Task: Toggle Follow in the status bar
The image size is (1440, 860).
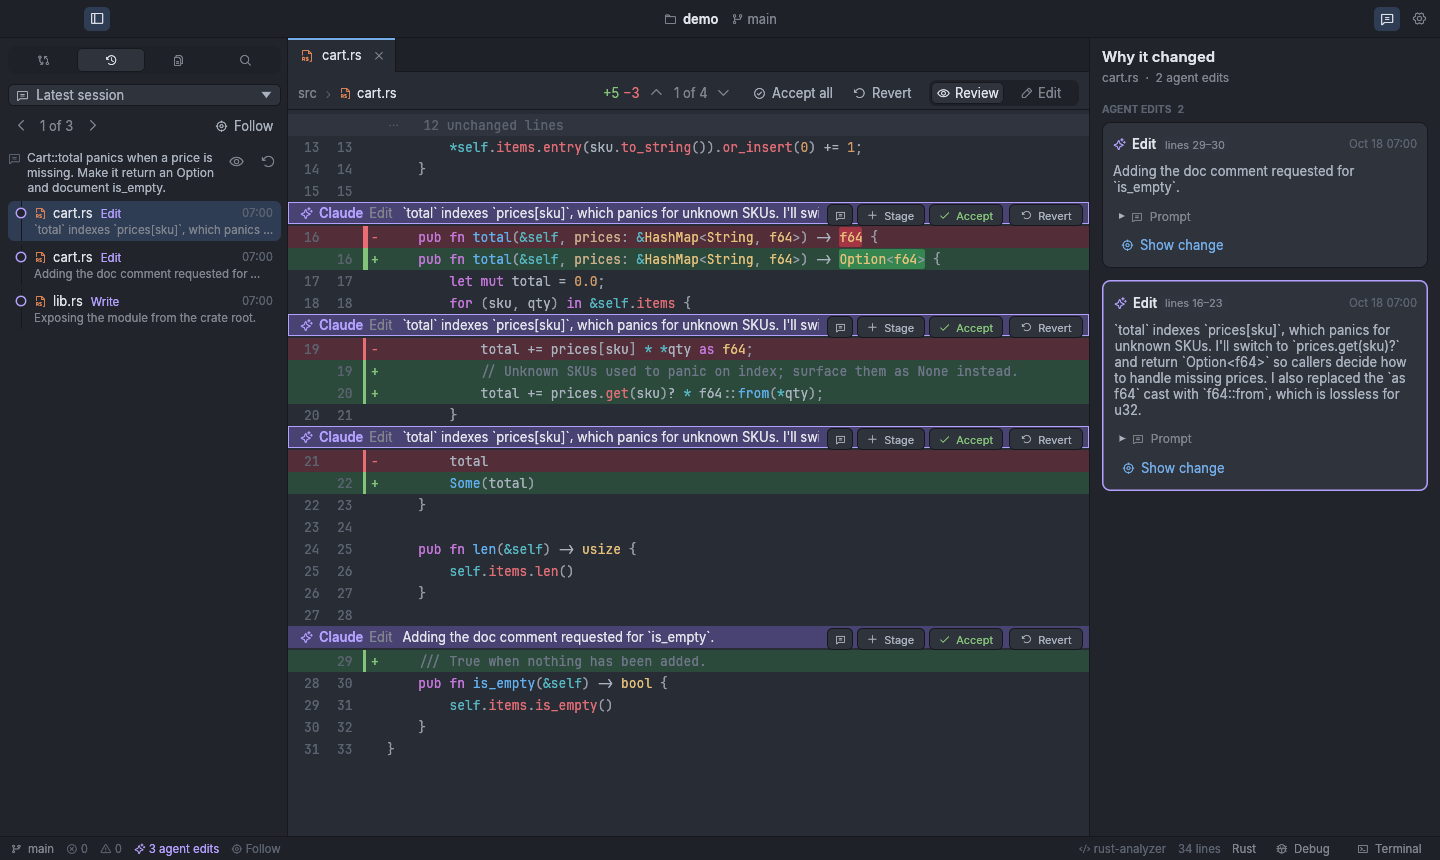Action: (x=256, y=848)
